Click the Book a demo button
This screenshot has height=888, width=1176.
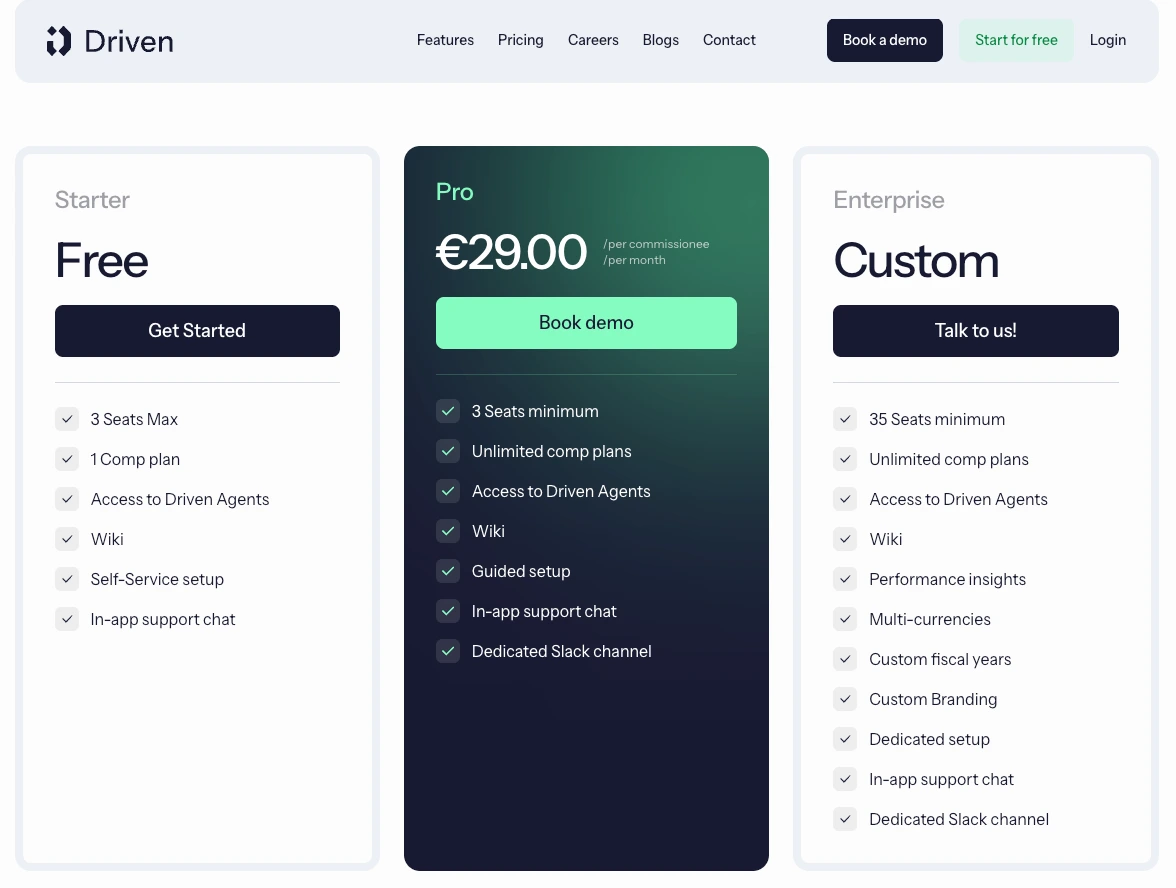[x=885, y=40]
